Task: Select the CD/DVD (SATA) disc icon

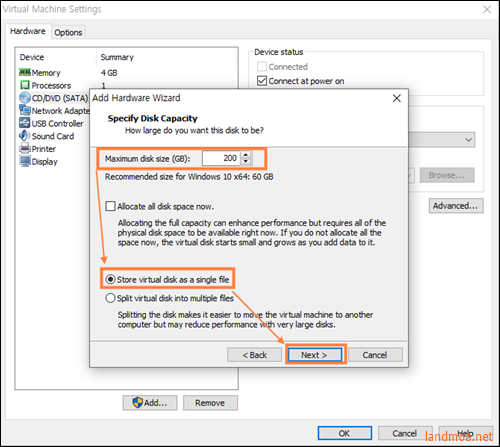Action: (25, 98)
